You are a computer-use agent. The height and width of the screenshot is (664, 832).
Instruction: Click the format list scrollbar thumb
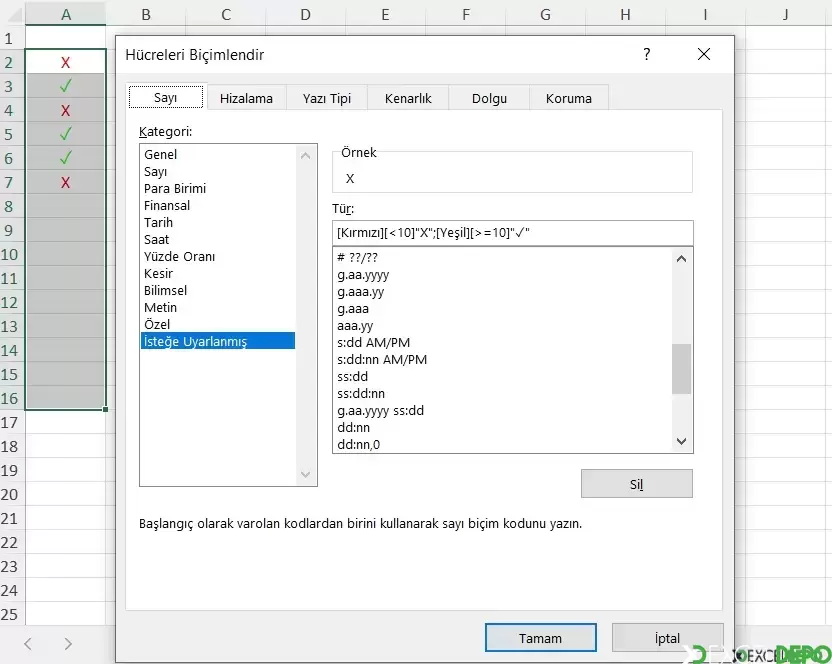pos(681,369)
